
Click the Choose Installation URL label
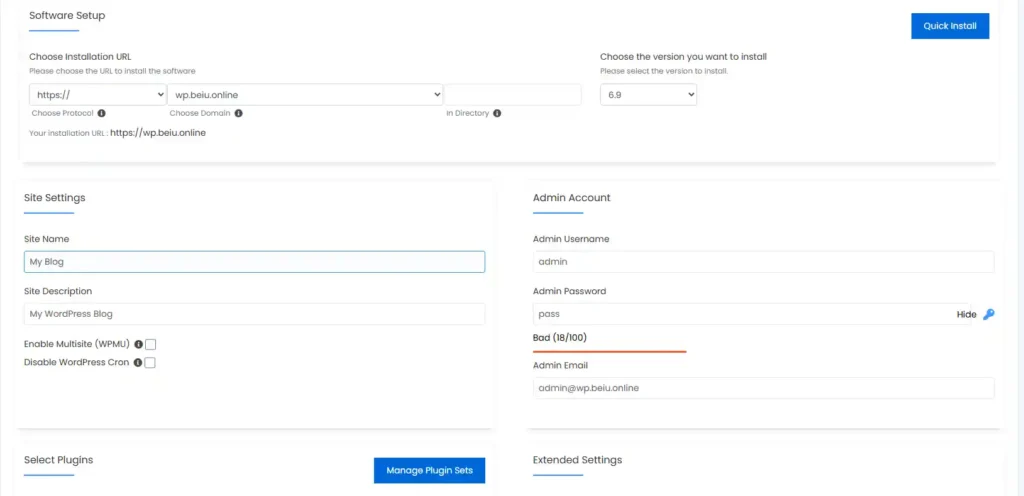[x=80, y=57]
